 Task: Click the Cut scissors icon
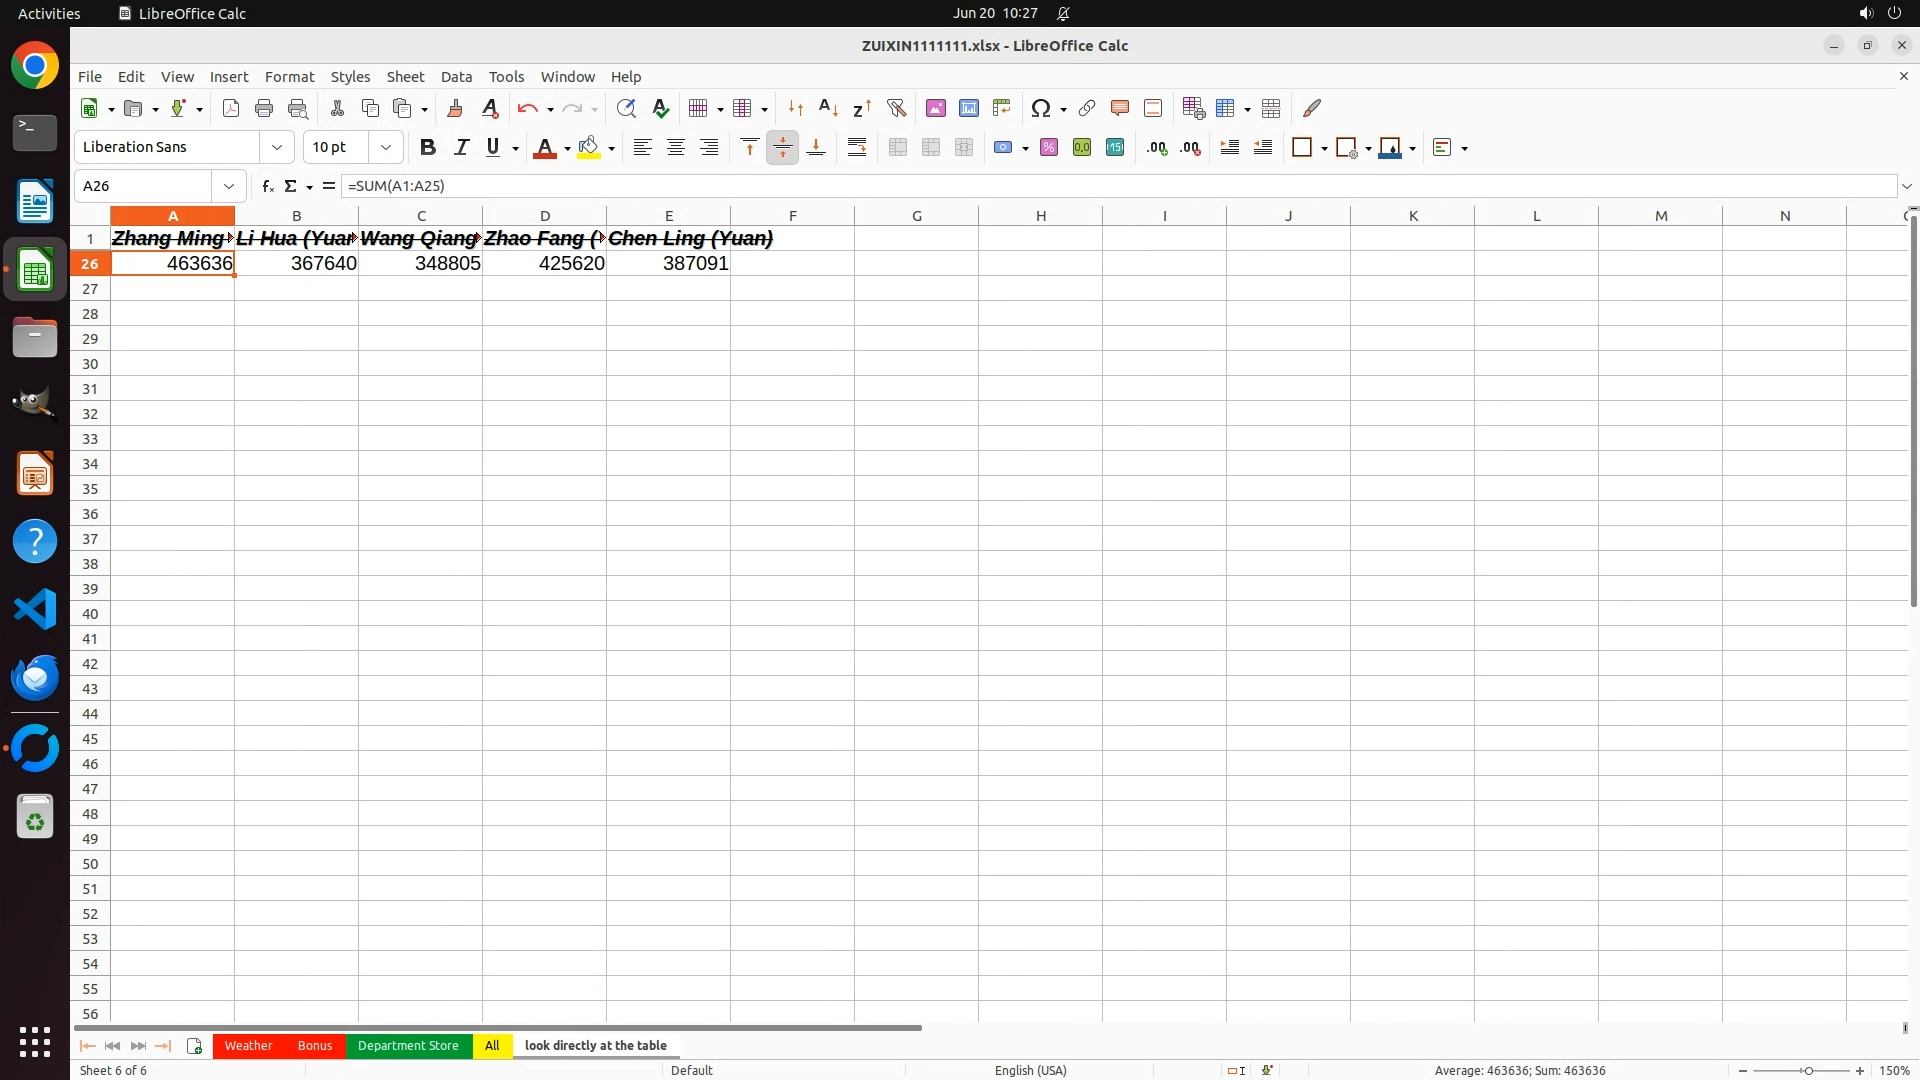(337, 108)
